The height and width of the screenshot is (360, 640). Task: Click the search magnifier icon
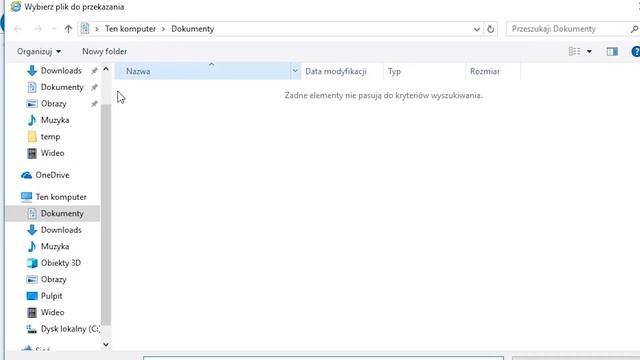tap(634, 29)
